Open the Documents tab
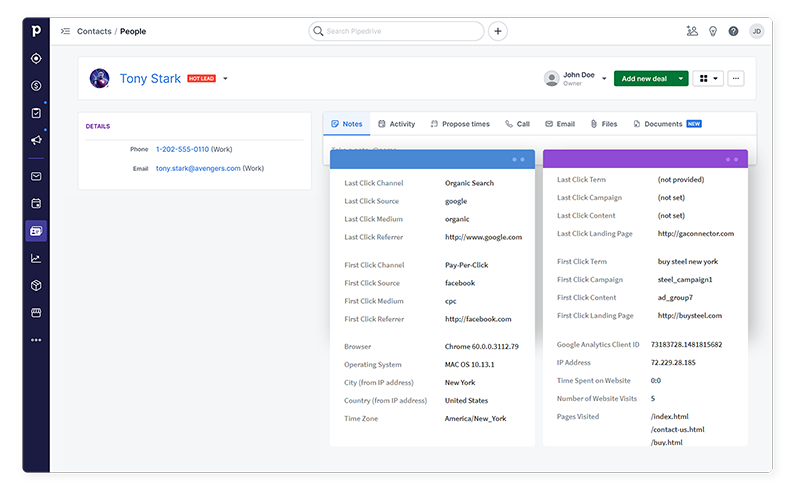This screenshot has height=494, width=805. click(667, 124)
